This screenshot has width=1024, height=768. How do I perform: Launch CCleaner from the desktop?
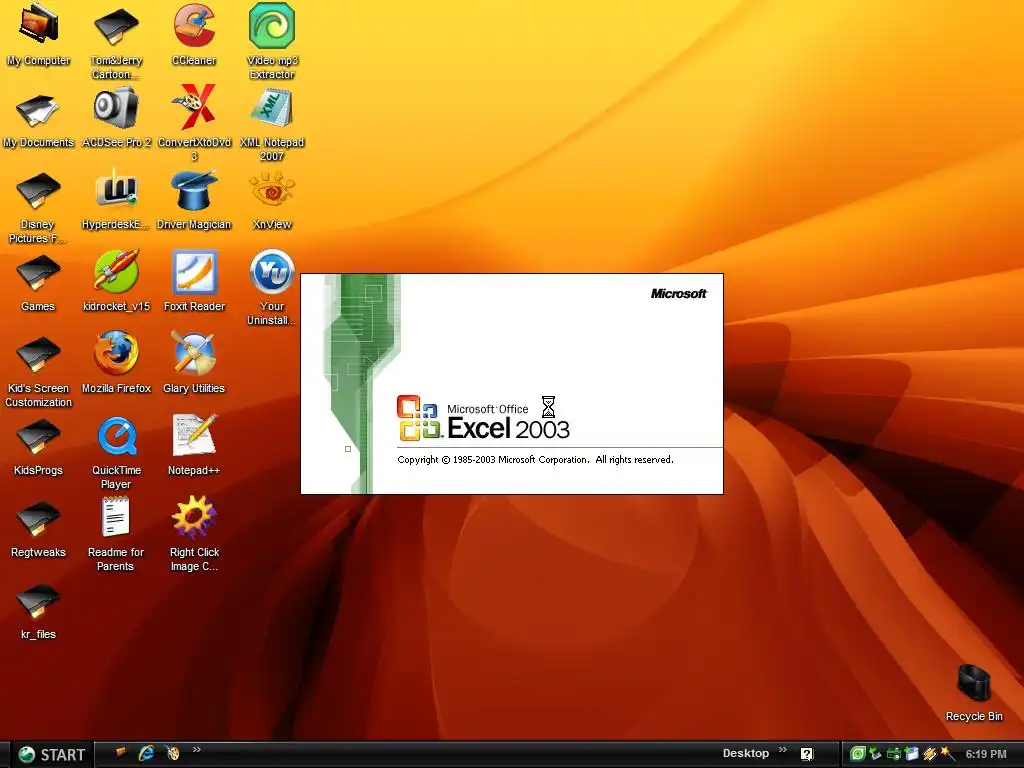pyautogui.click(x=194, y=33)
